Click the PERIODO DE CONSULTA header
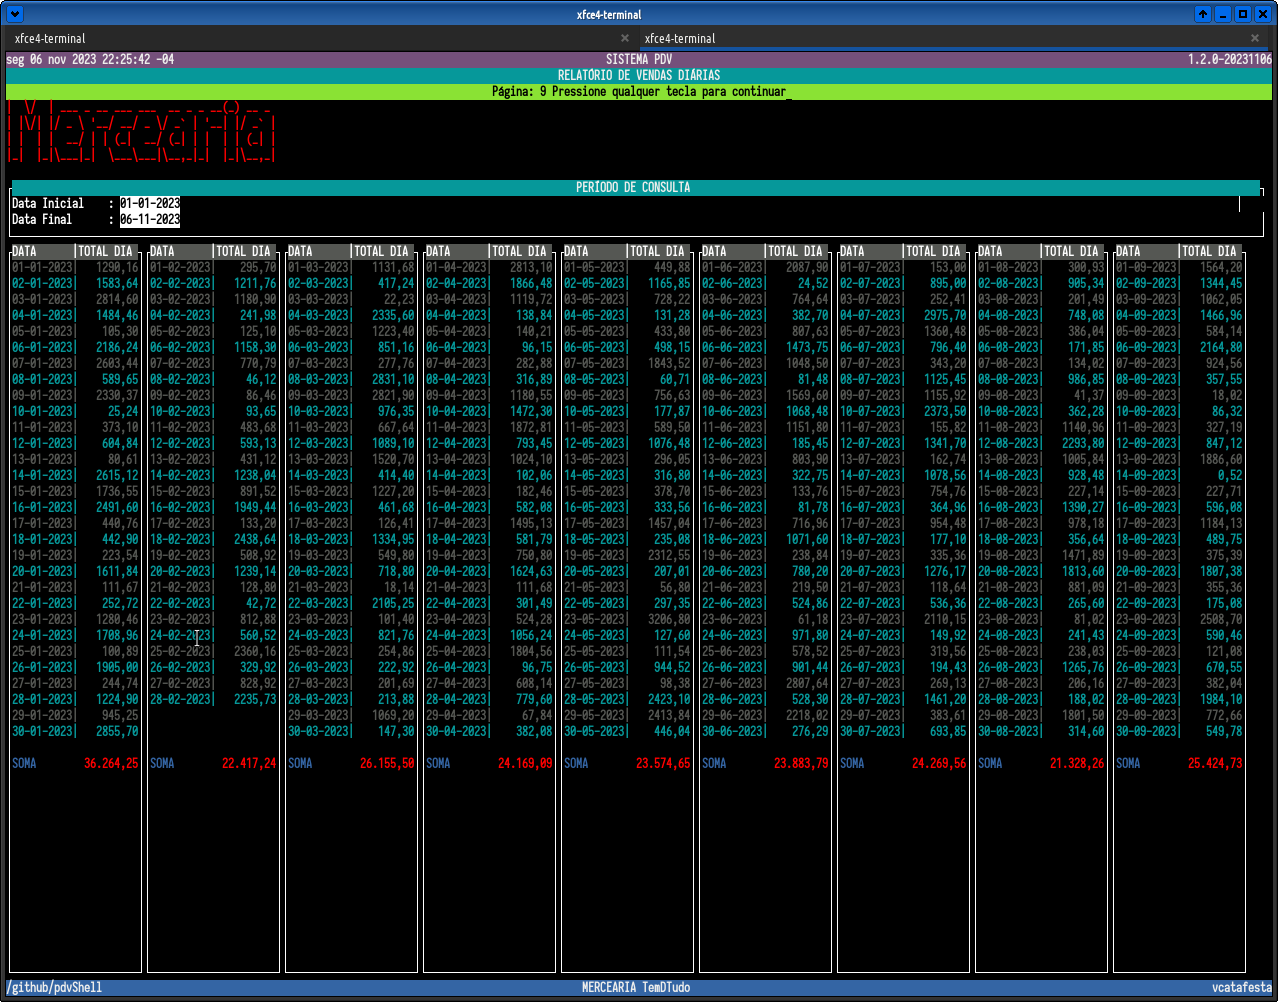The image size is (1278, 1002). coord(633,187)
